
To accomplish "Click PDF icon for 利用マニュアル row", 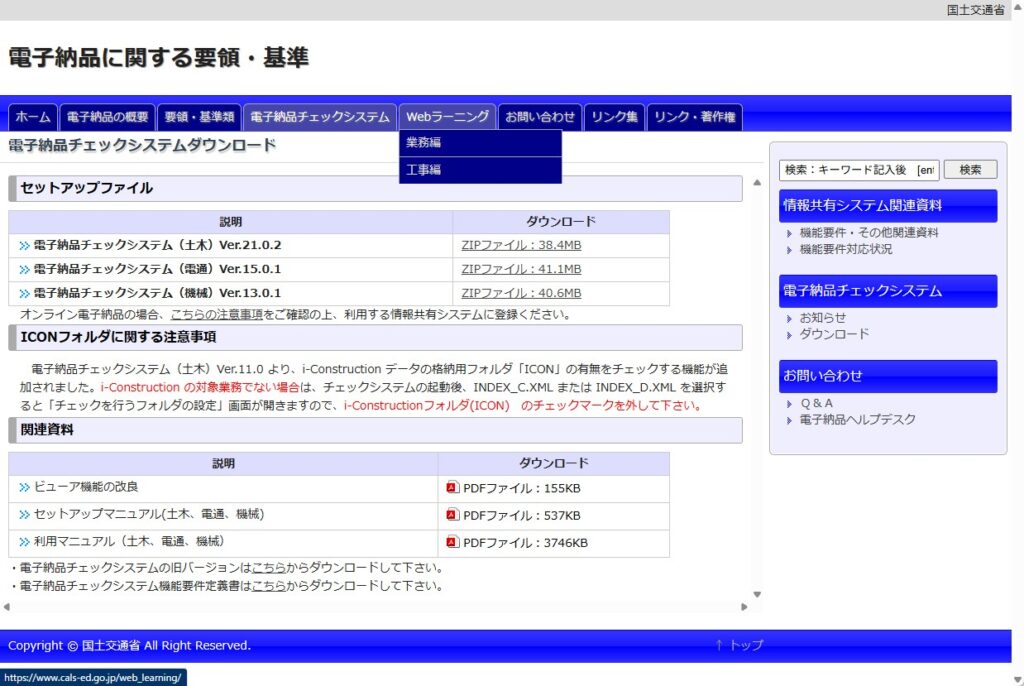I will 452,542.
